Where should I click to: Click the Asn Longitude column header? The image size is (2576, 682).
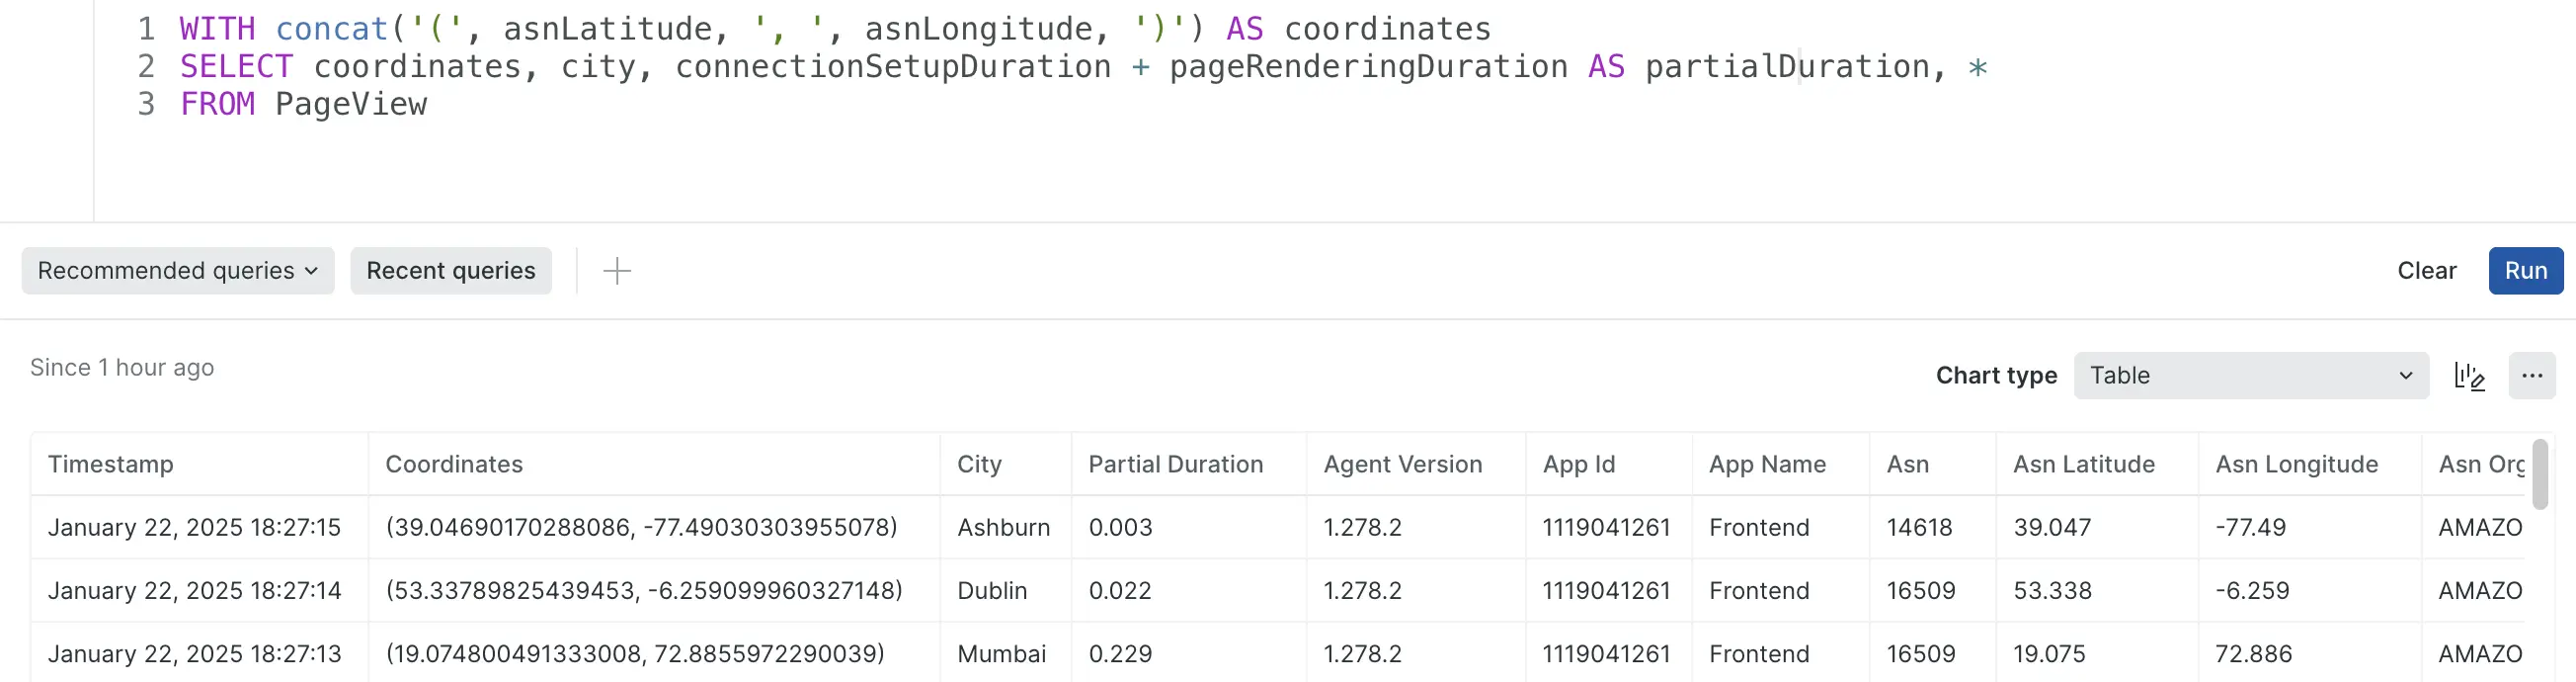[x=2296, y=464]
